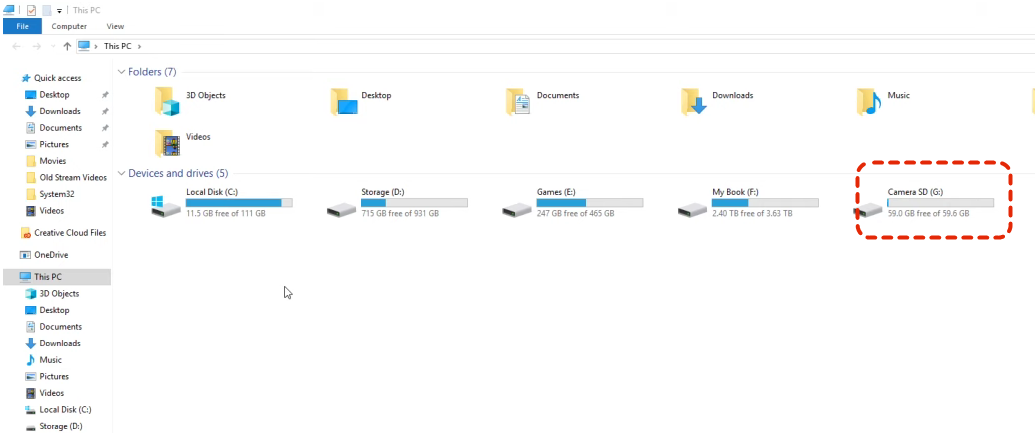Viewport: 1035px width, 433px height.
Task: Open the Games (E:) drive icon
Action: tap(517, 211)
